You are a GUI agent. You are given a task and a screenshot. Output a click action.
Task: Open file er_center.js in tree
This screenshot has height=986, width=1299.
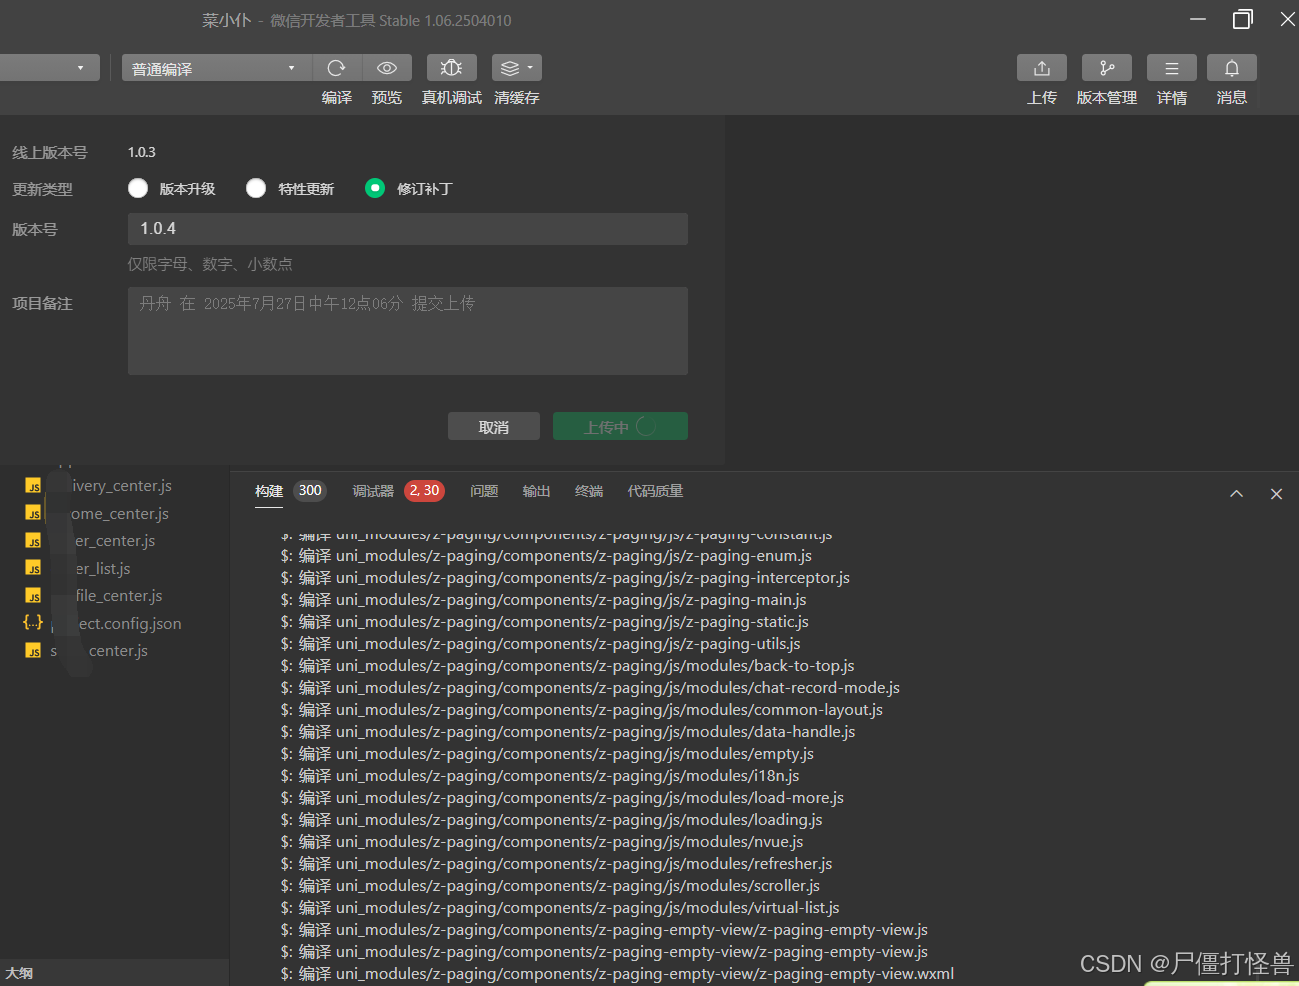pos(115,541)
